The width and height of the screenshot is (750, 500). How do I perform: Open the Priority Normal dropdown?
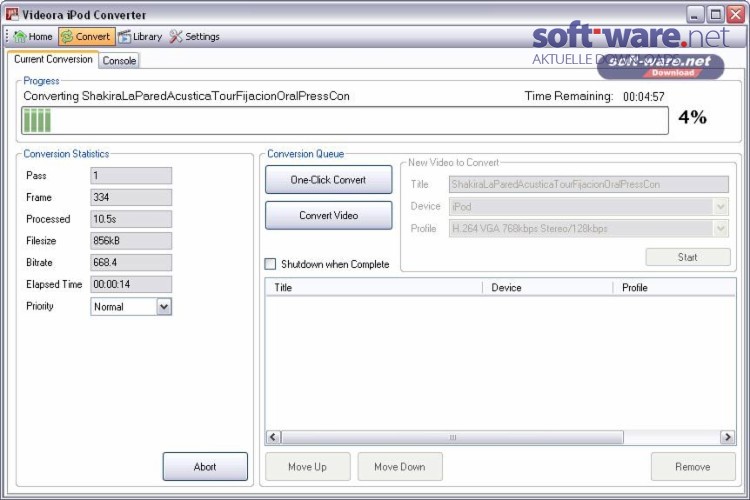pos(164,307)
